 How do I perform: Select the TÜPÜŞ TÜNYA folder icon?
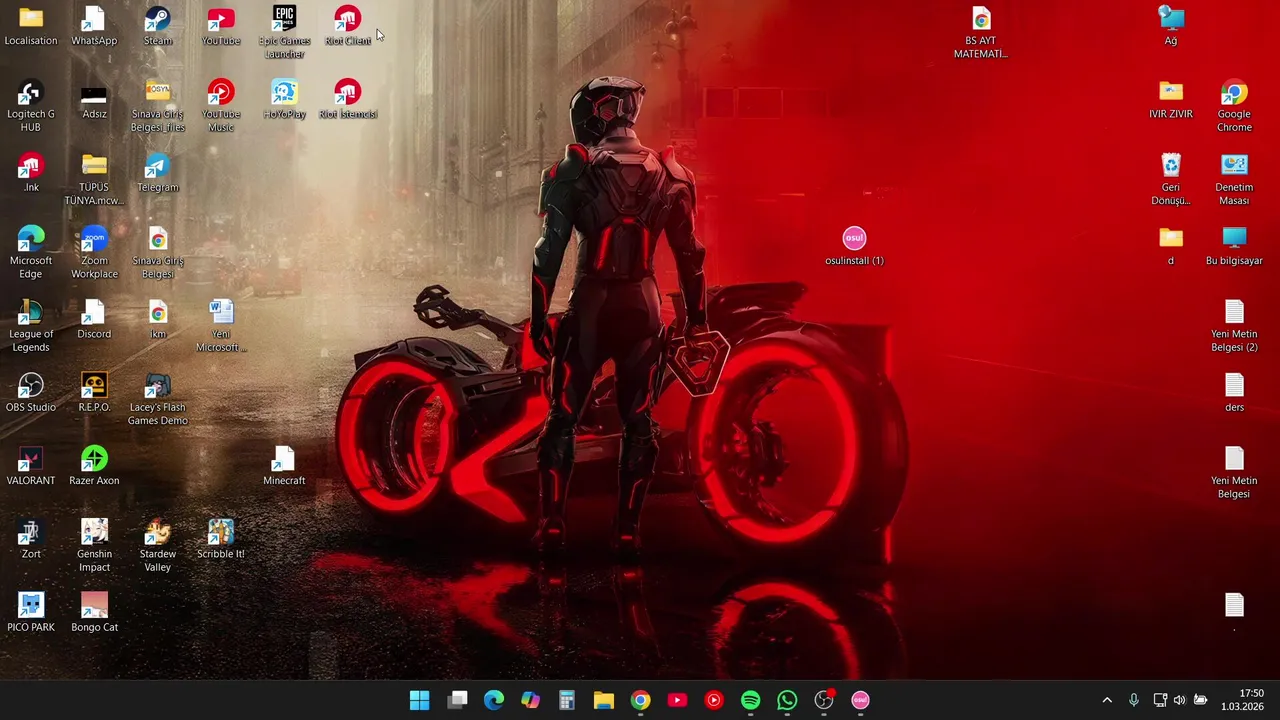(x=94, y=180)
